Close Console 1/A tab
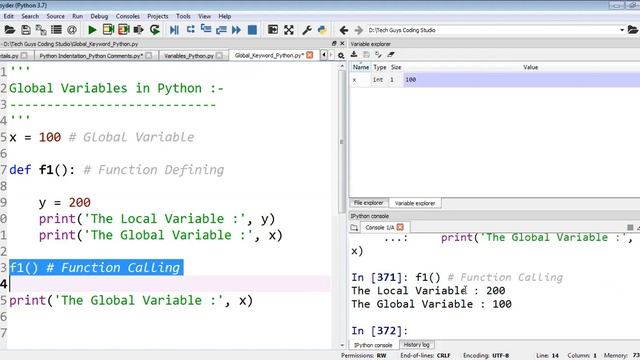The height and width of the screenshot is (360, 640). click(400, 227)
